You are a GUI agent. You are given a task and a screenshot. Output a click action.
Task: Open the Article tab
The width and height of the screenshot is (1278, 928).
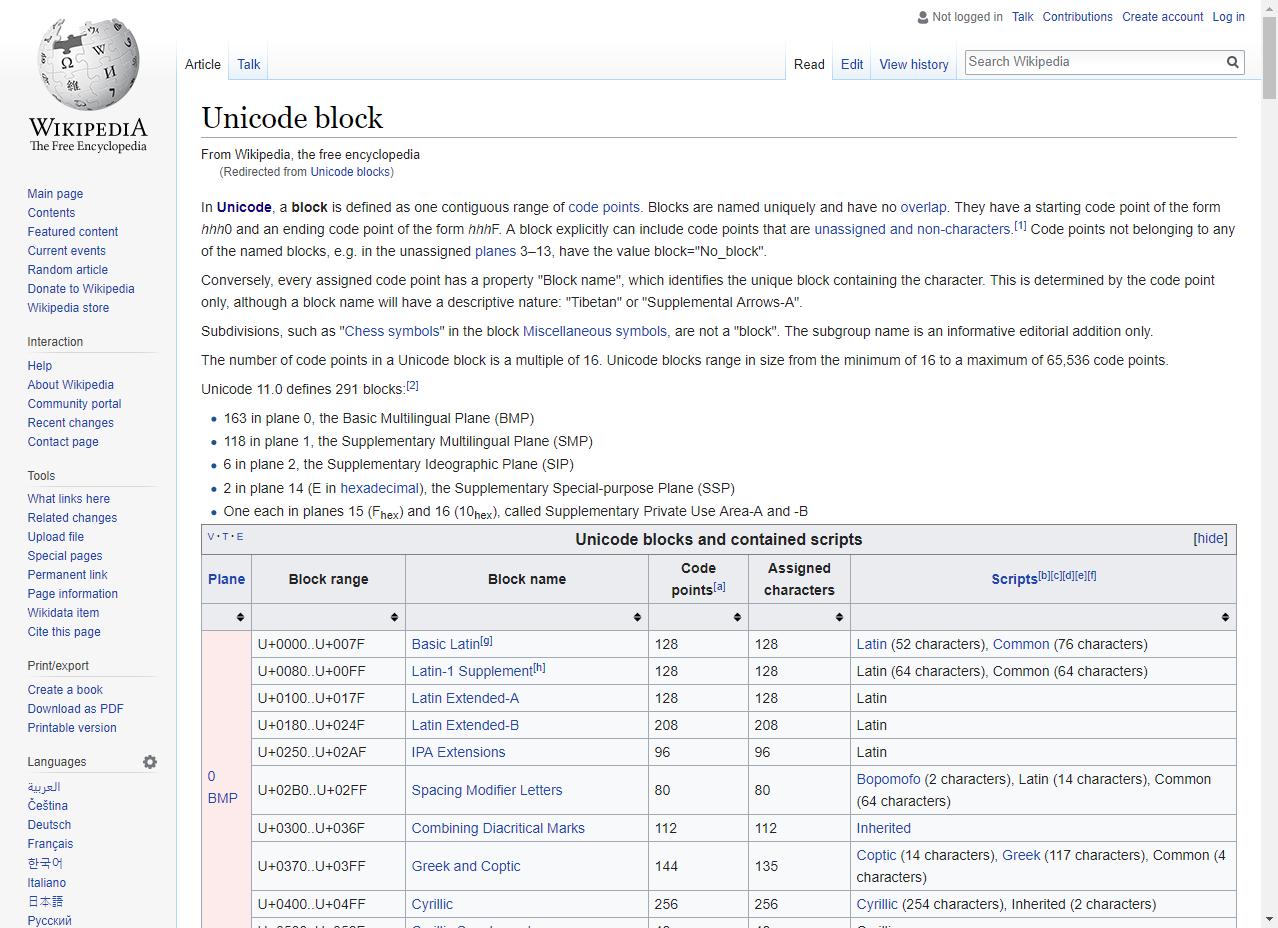click(x=203, y=64)
